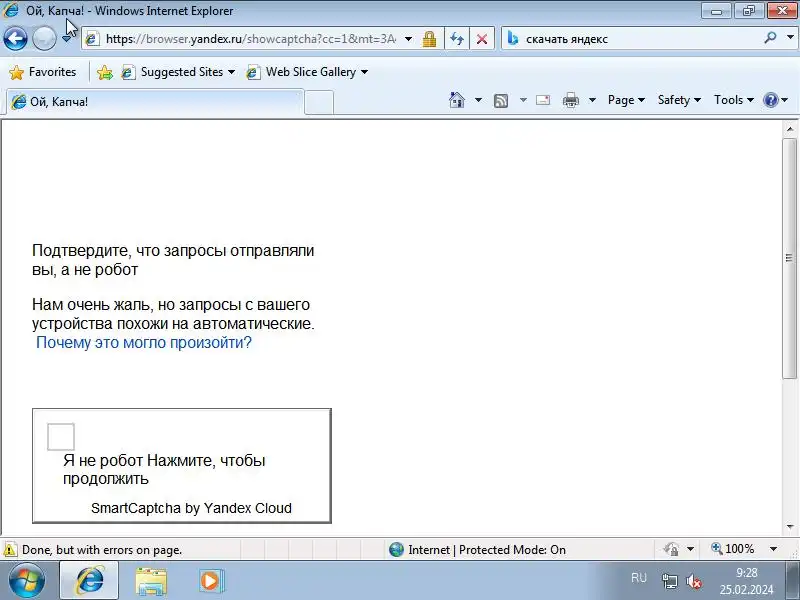Minimize the Internet Explorer window
800x600 pixels.
[716, 10]
